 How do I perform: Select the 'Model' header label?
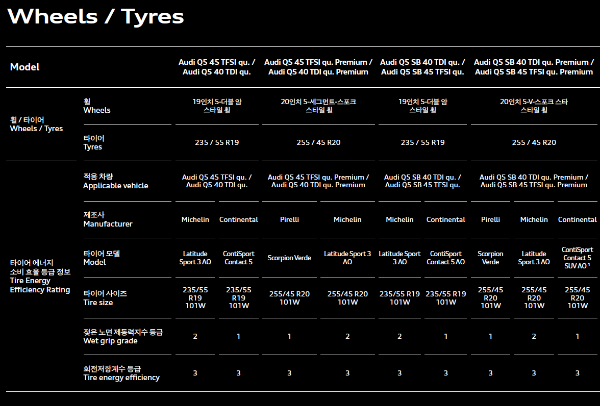point(24,67)
